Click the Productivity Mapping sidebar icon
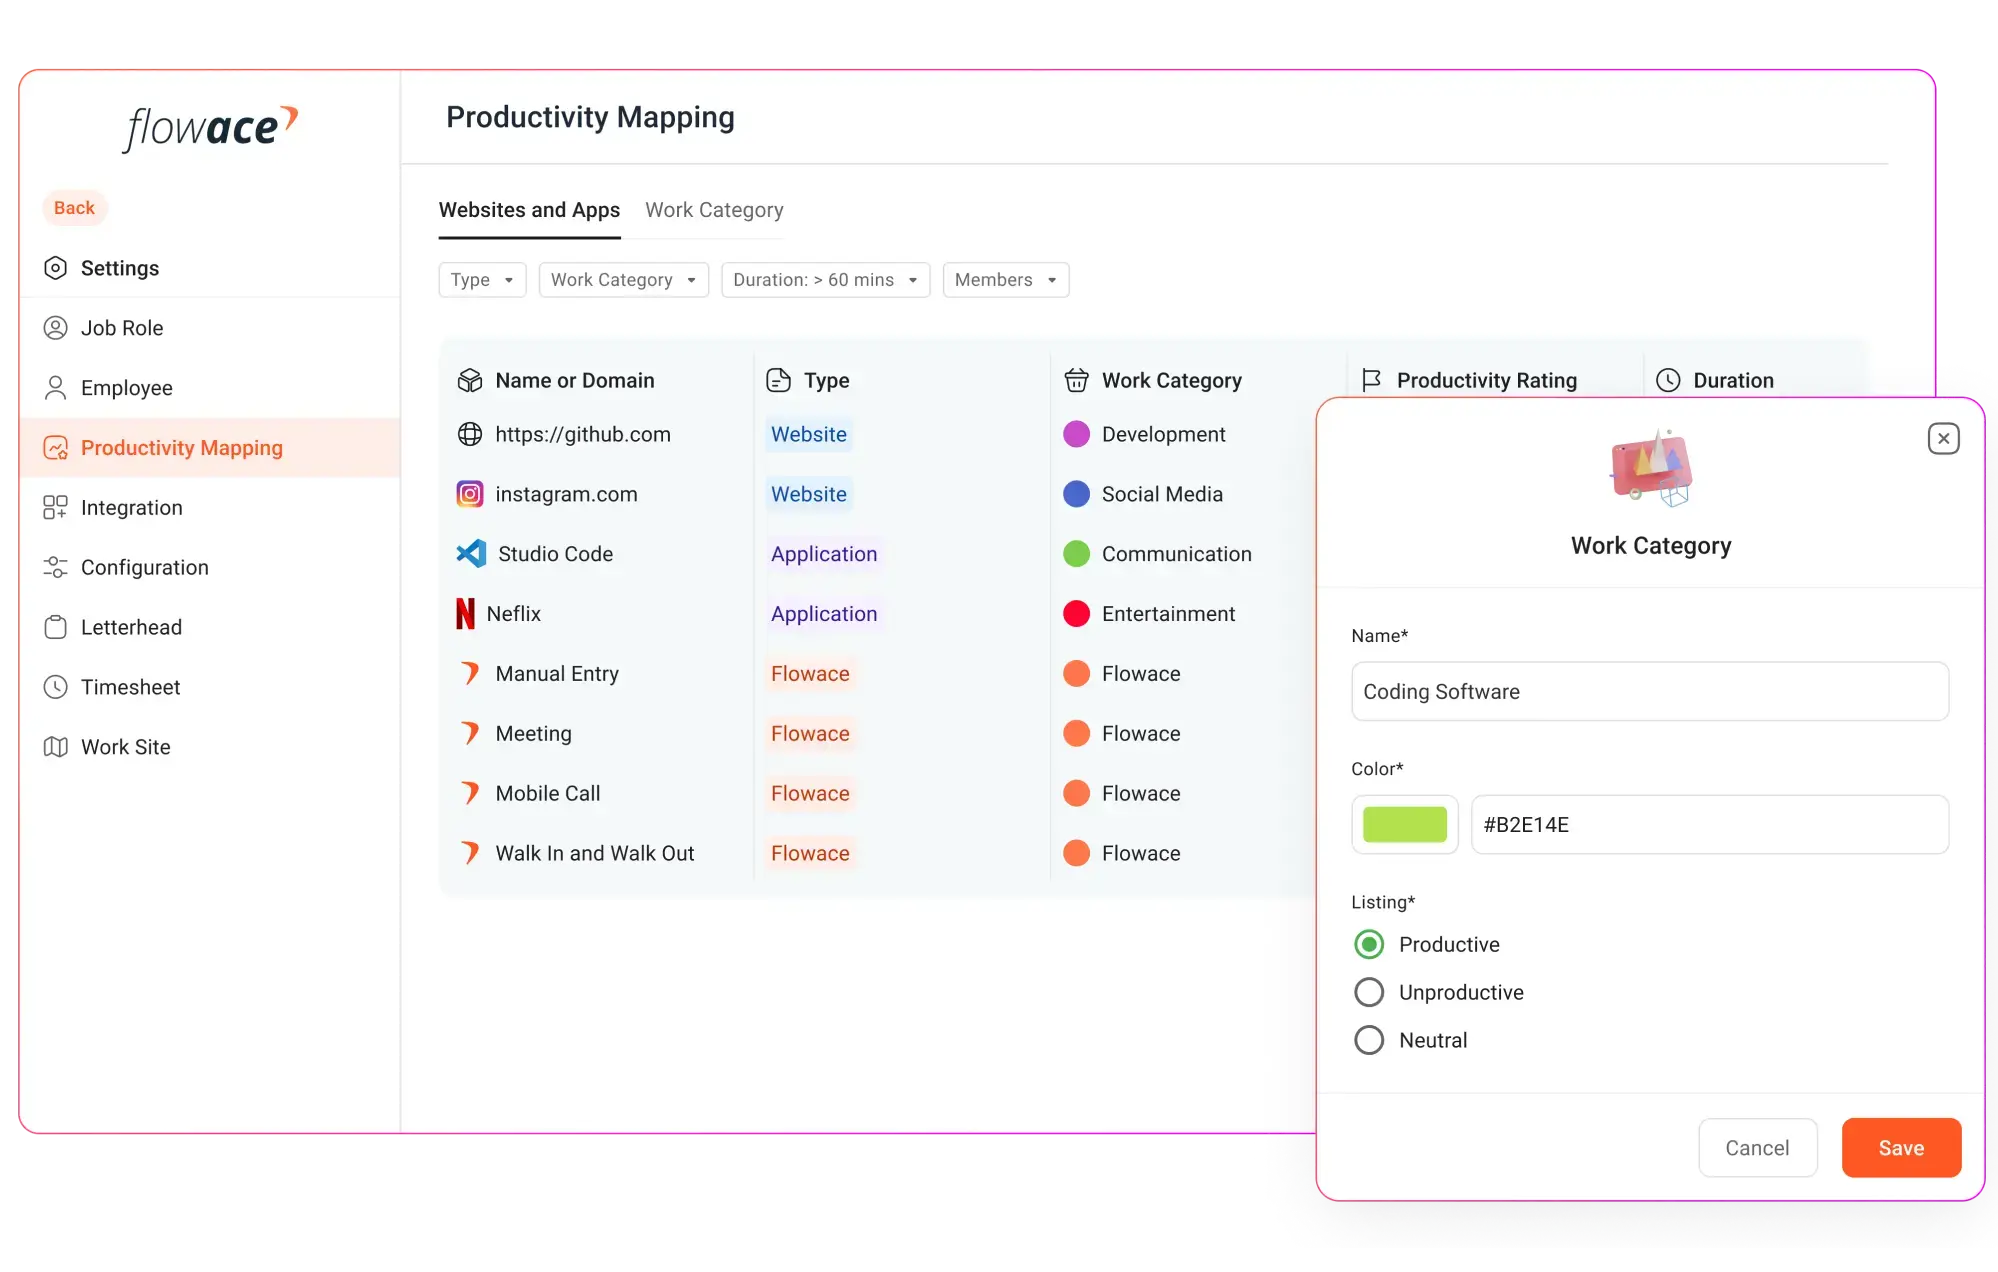The image size is (1998, 1272). [x=56, y=447]
